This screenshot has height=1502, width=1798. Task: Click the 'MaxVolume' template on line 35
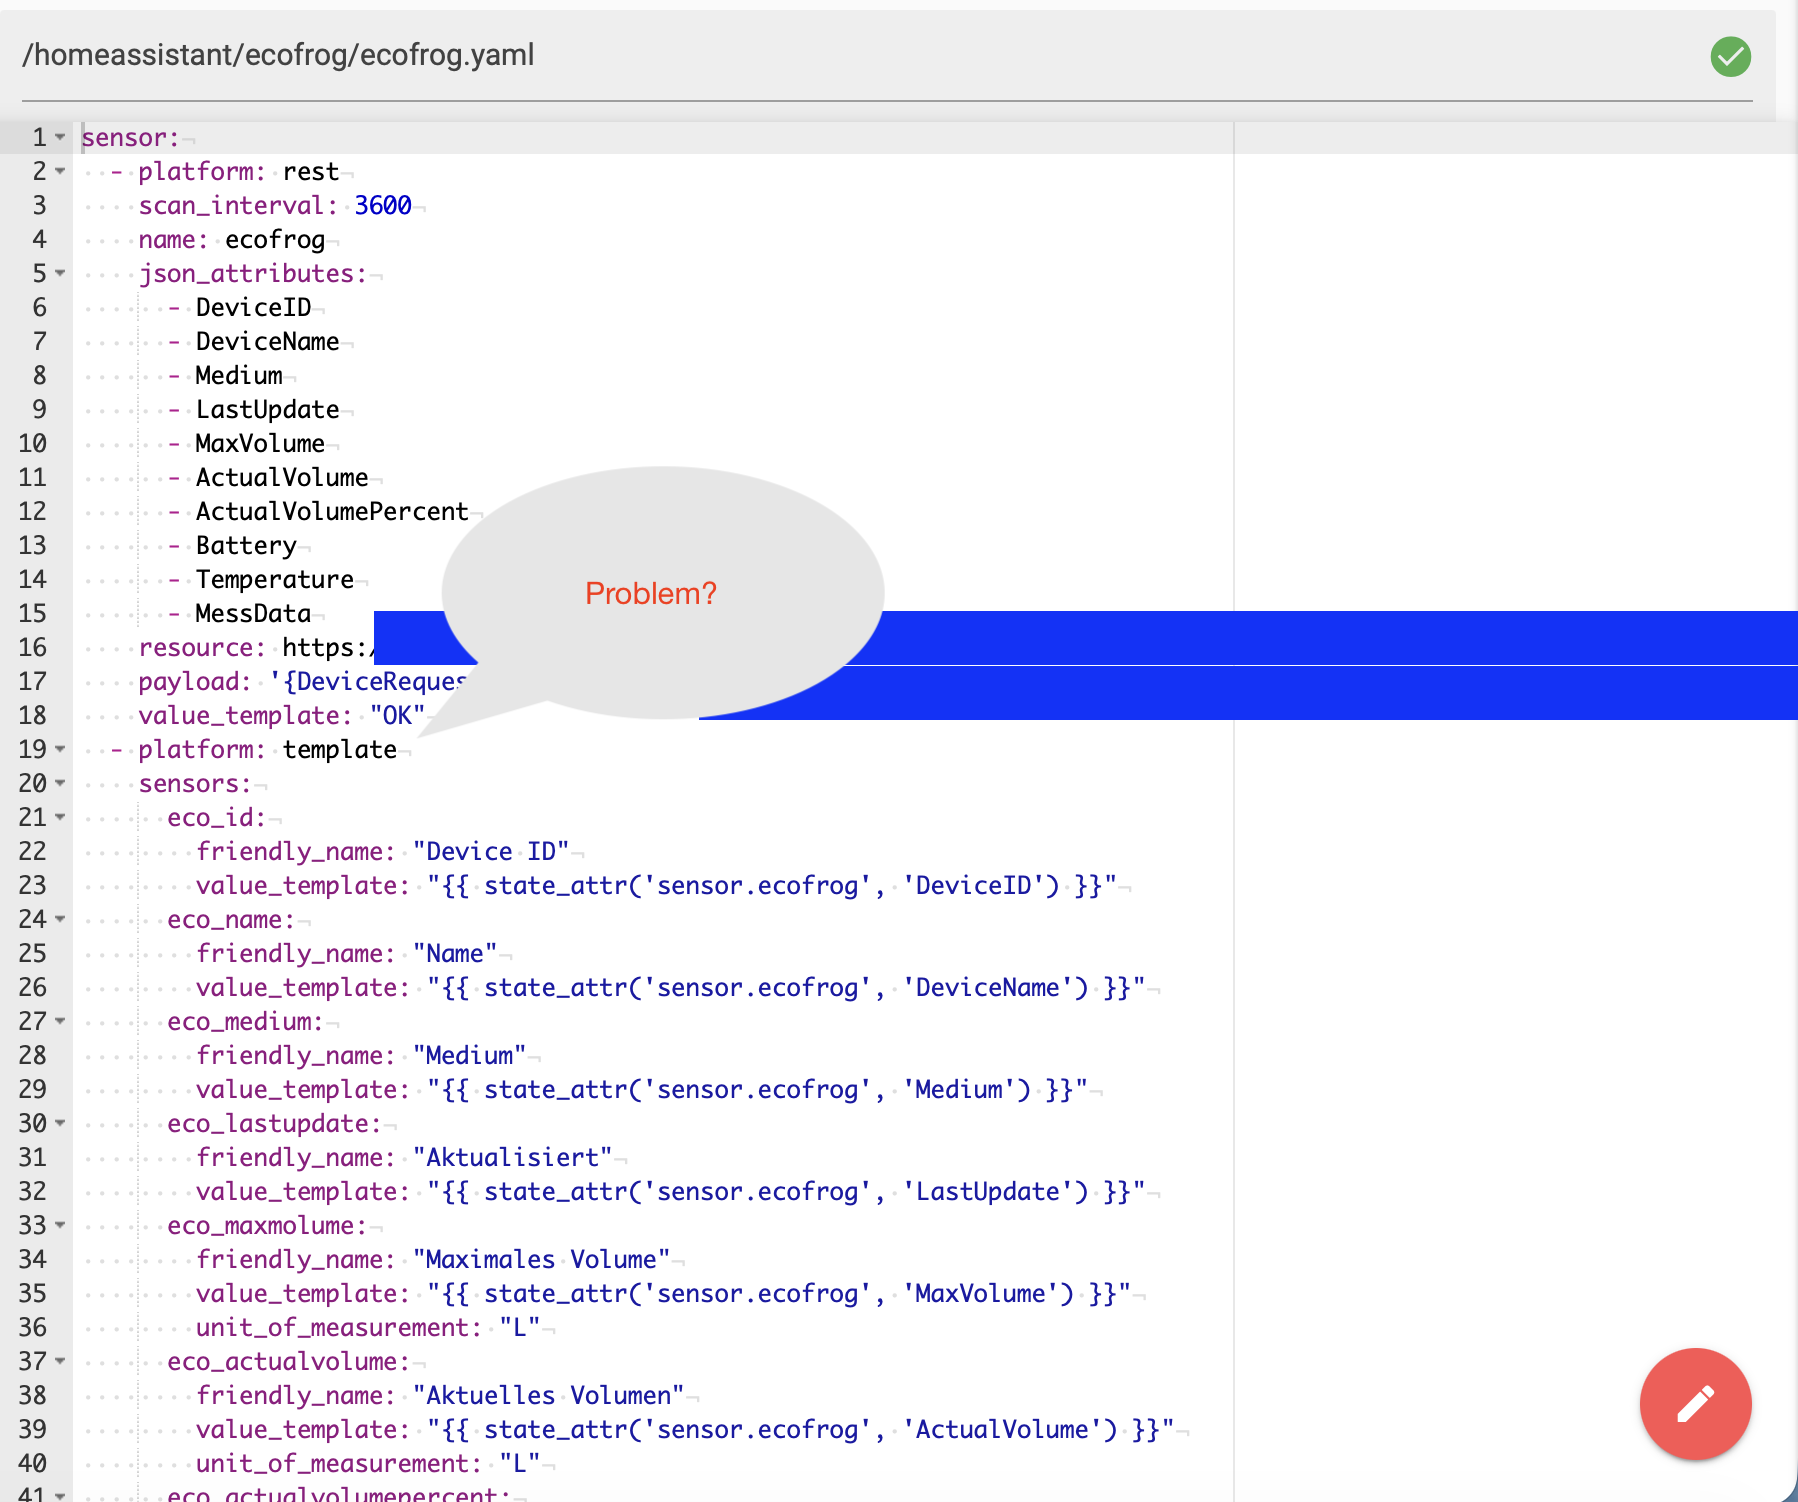coord(779,1293)
